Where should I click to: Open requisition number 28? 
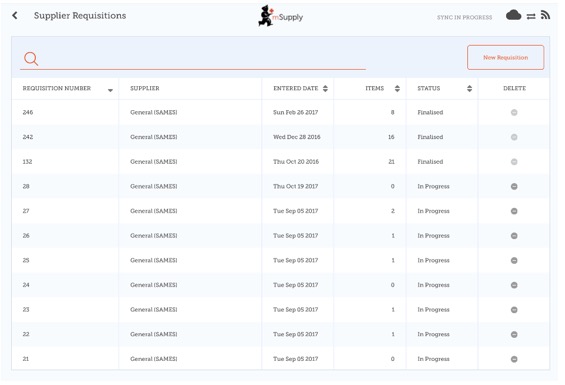(x=26, y=186)
